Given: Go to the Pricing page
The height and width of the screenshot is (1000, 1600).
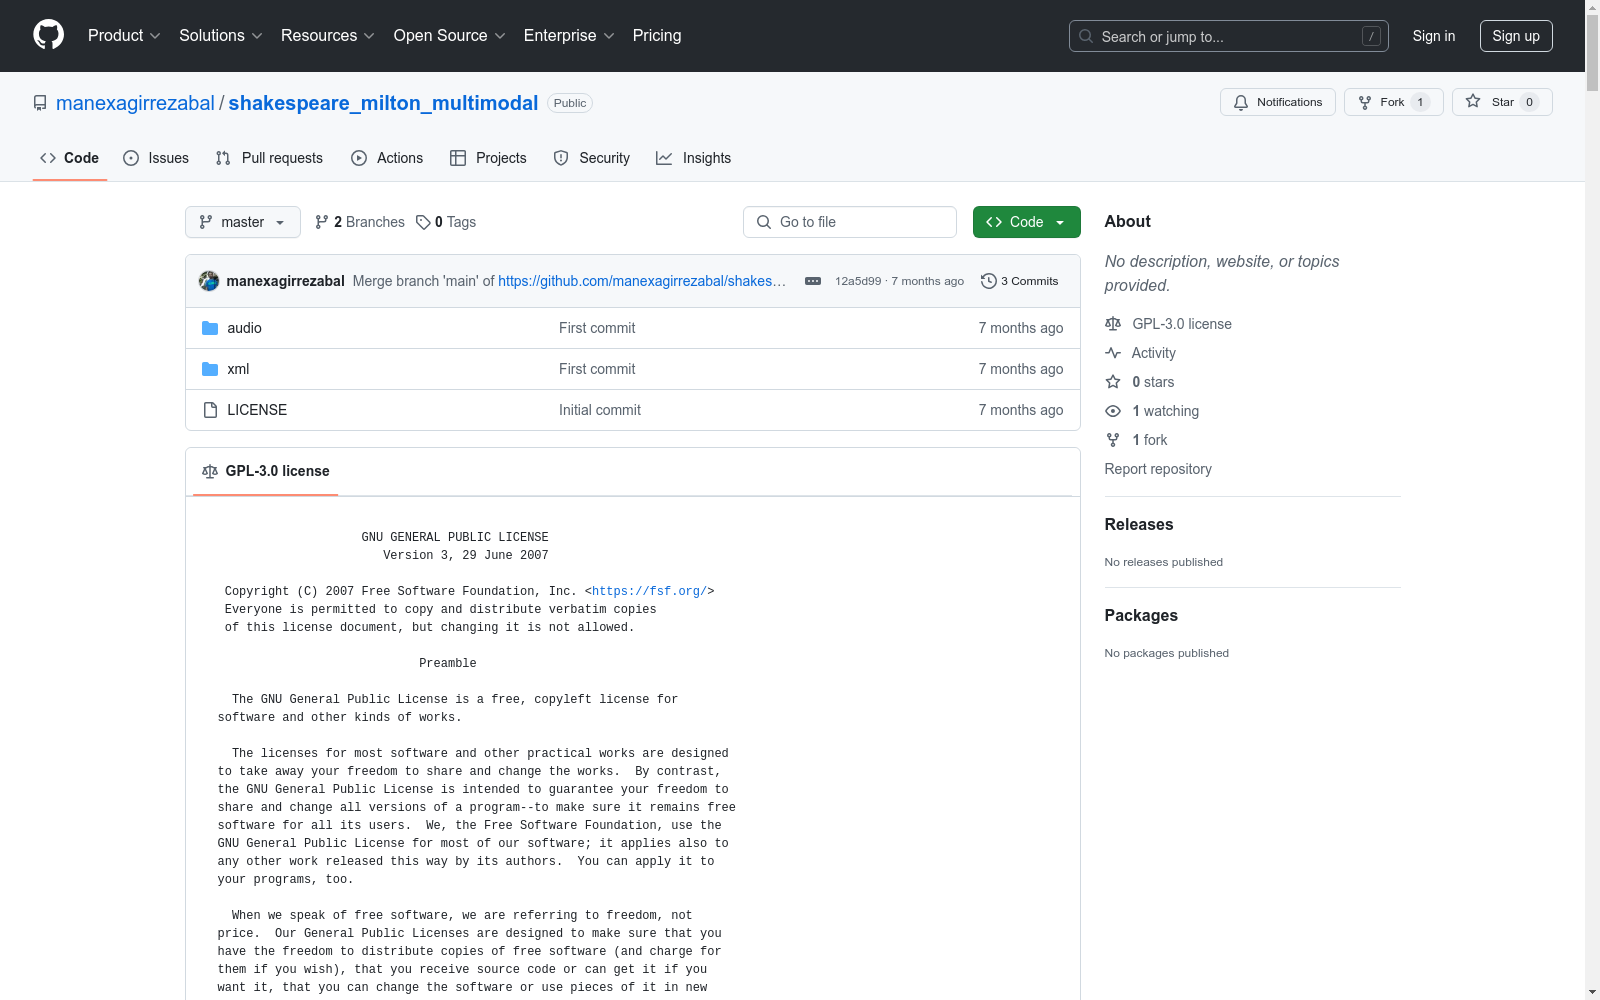Looking at the screenshot, I should tap(657, 35).
